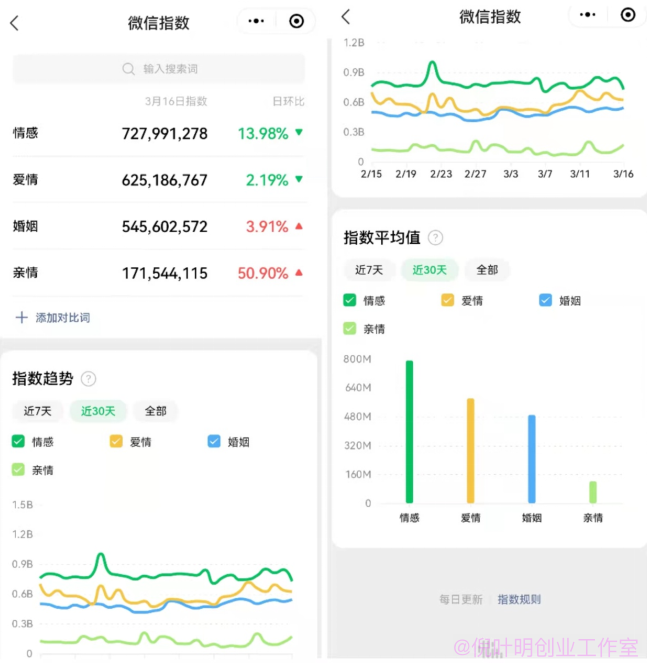Click the 情感 keyword row label

tap(25, 133)
